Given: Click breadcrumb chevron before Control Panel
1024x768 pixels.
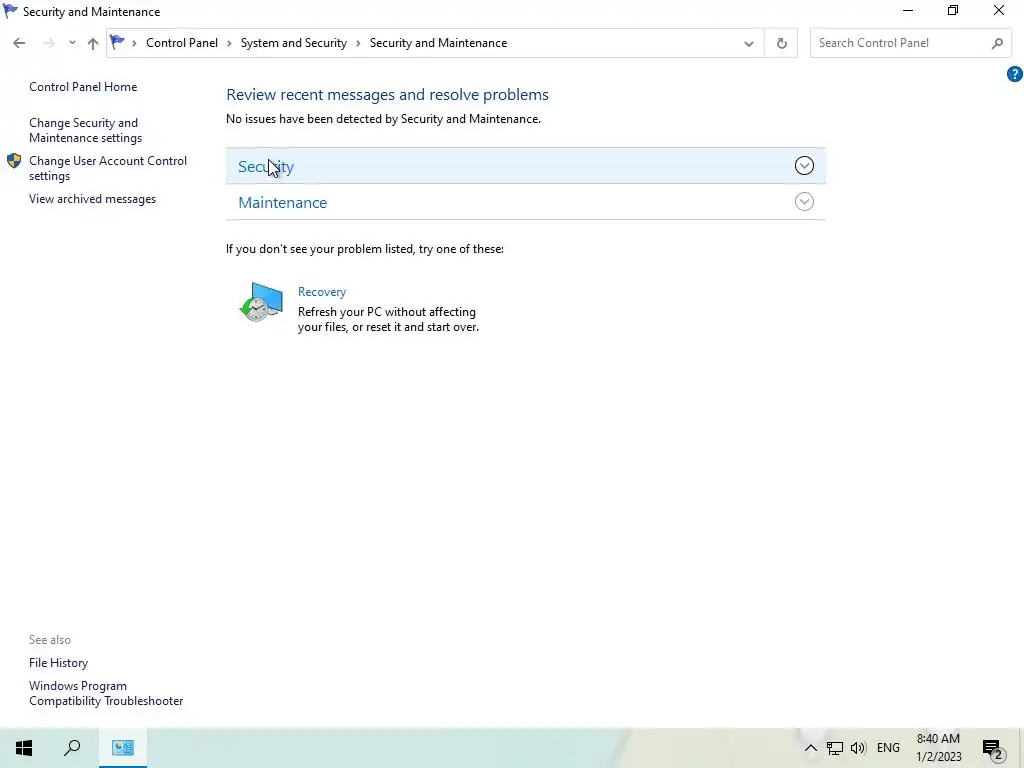Looking at the screenshot, I should pyautogui.click(x=135, y=44).
